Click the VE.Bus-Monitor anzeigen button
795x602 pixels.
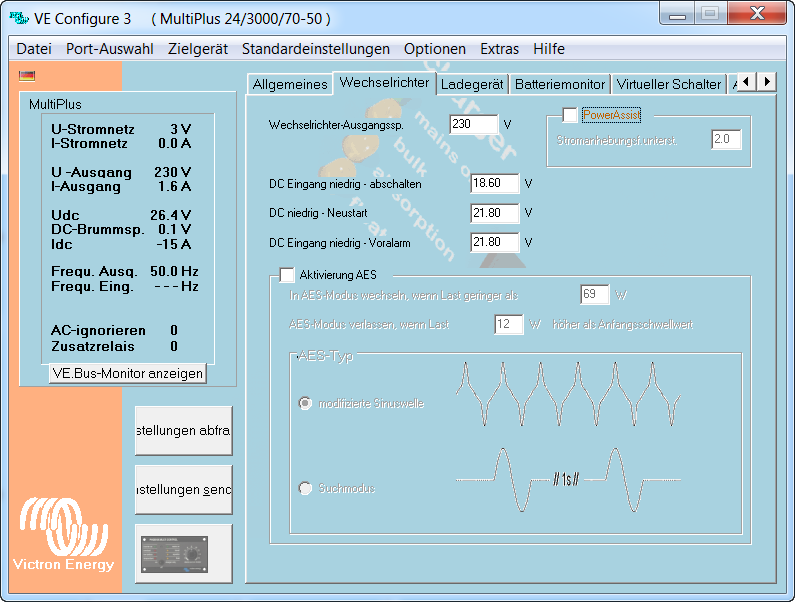click(127, 373)
